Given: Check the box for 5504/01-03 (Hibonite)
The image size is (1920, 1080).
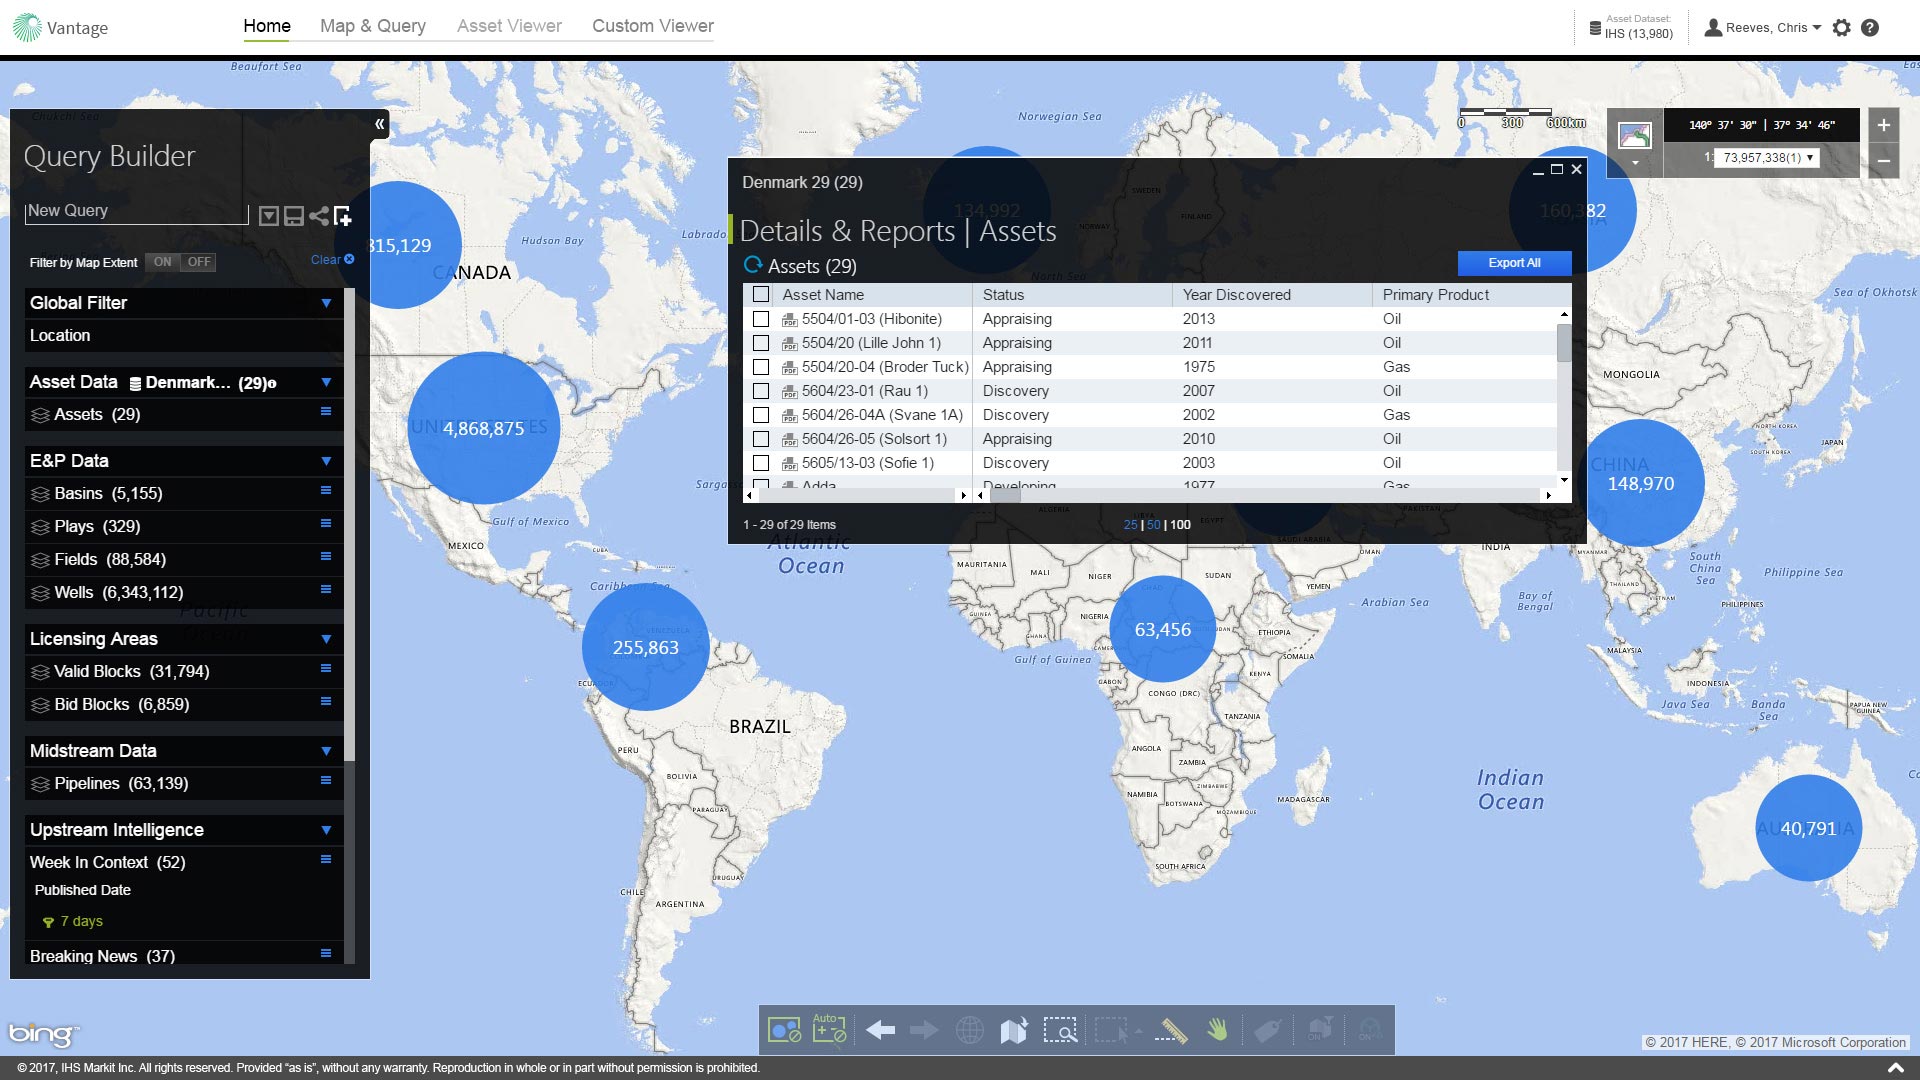Looking at the screenshot, I should click(x=761, y=319).
